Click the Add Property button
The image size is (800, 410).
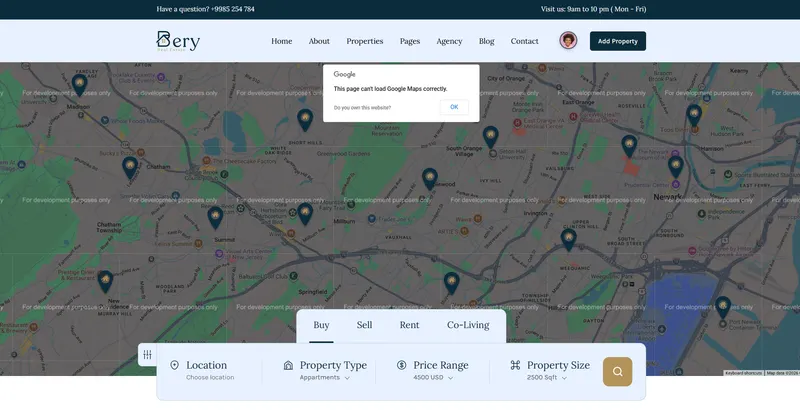pos(618,41)
